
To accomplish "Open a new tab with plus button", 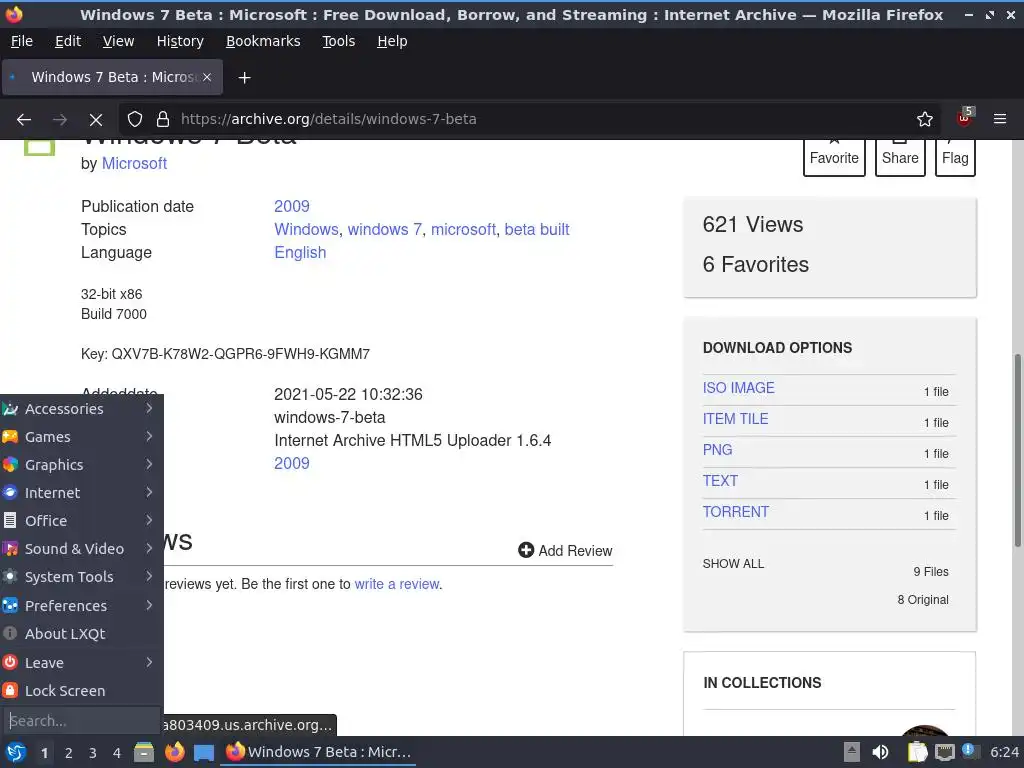I will 244,78.
